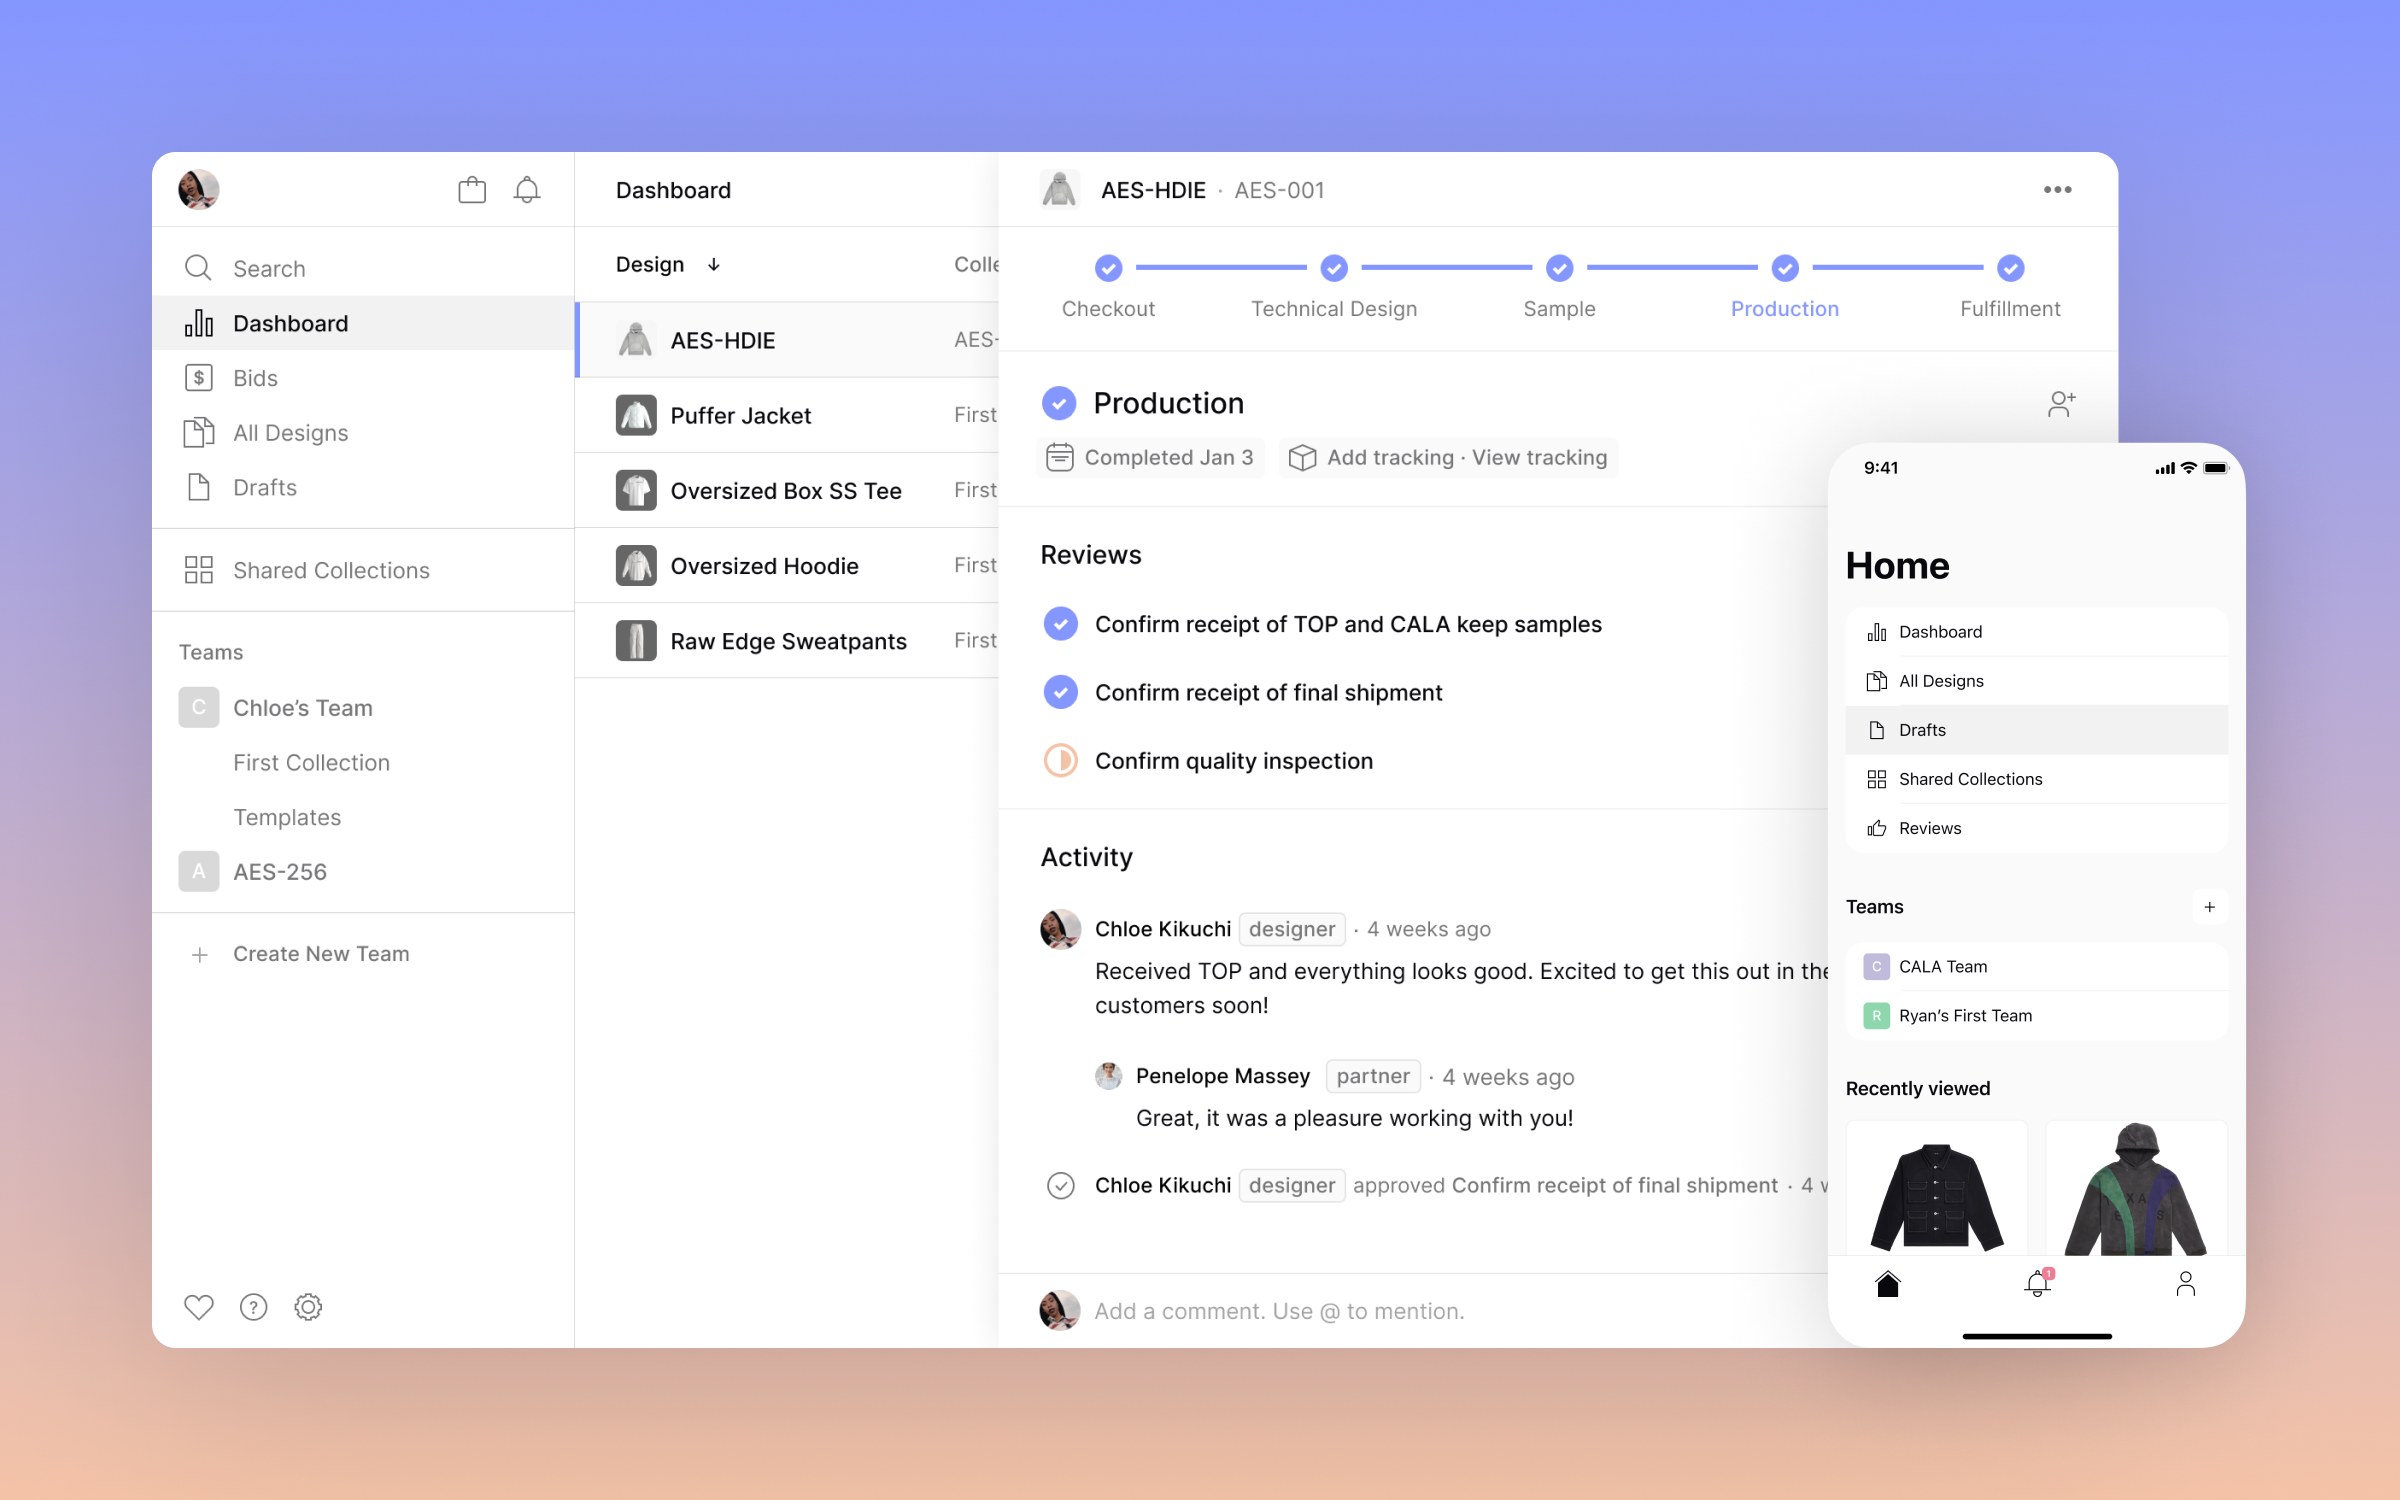Select Bids in the sidebar
Viewport: 2400px width, 1500px height.
[255, 378]
